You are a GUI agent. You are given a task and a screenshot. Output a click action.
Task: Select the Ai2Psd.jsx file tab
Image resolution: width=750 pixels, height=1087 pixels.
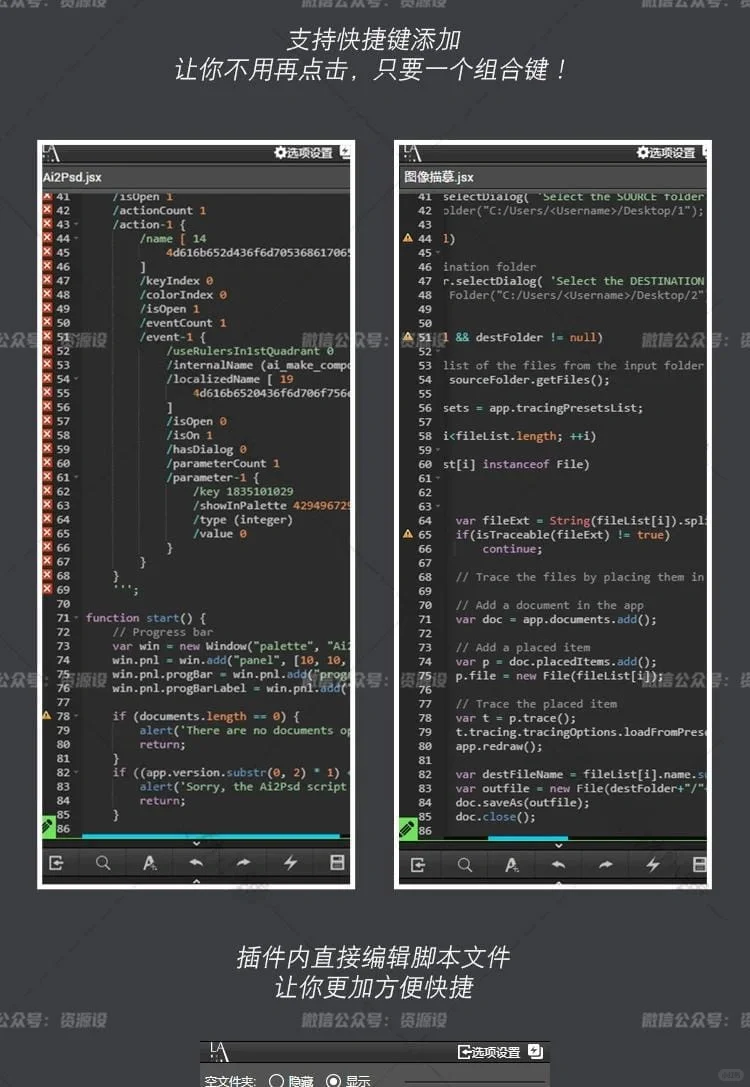(x=72, y=177)
